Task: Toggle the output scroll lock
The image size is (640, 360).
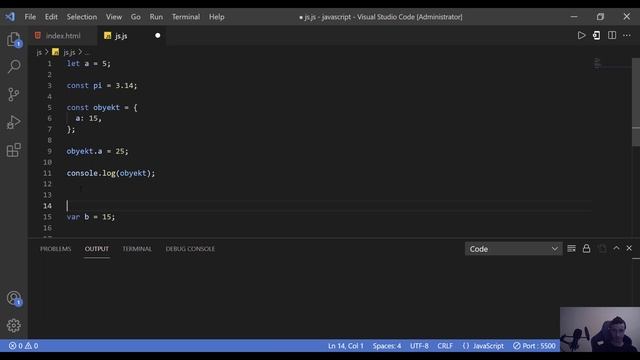Action: [x=586, y=249]
